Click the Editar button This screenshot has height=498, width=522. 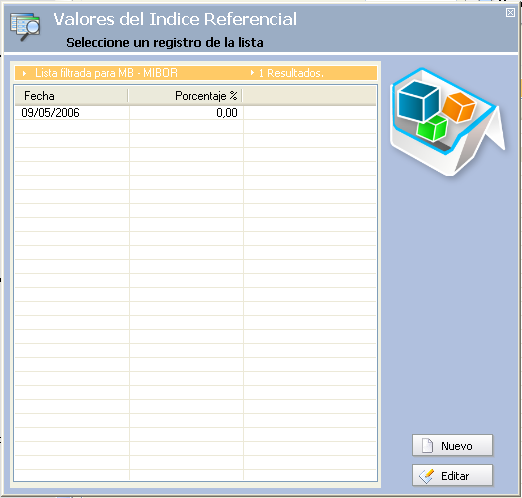click(452, 475)
